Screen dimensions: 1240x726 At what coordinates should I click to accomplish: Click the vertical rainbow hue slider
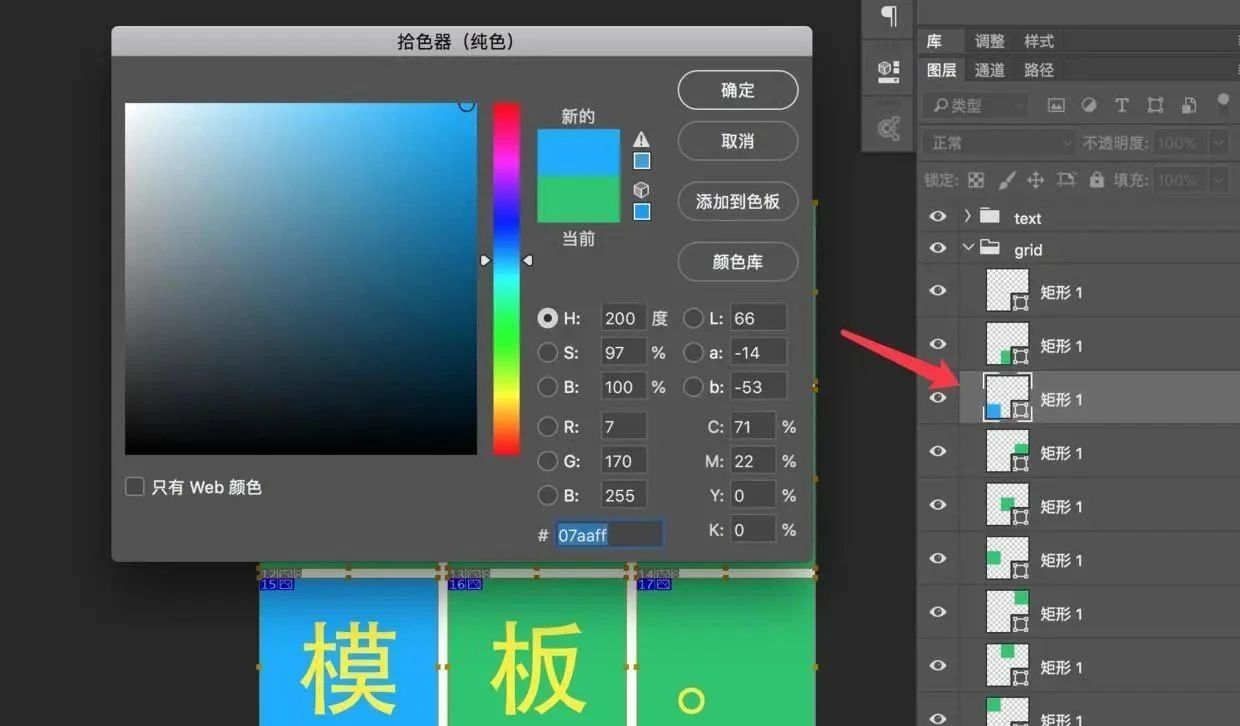coord(506,278)
